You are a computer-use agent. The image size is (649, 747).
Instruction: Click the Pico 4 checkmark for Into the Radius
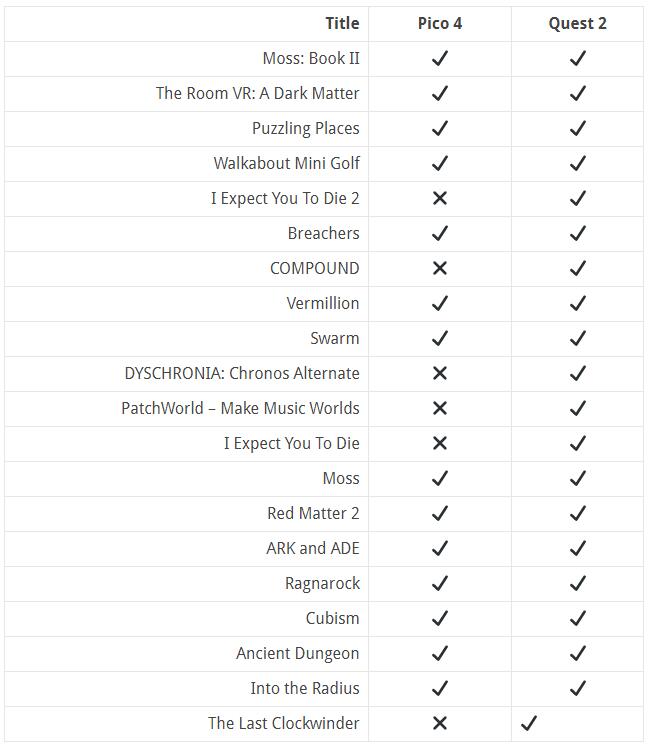click(439, 689)
